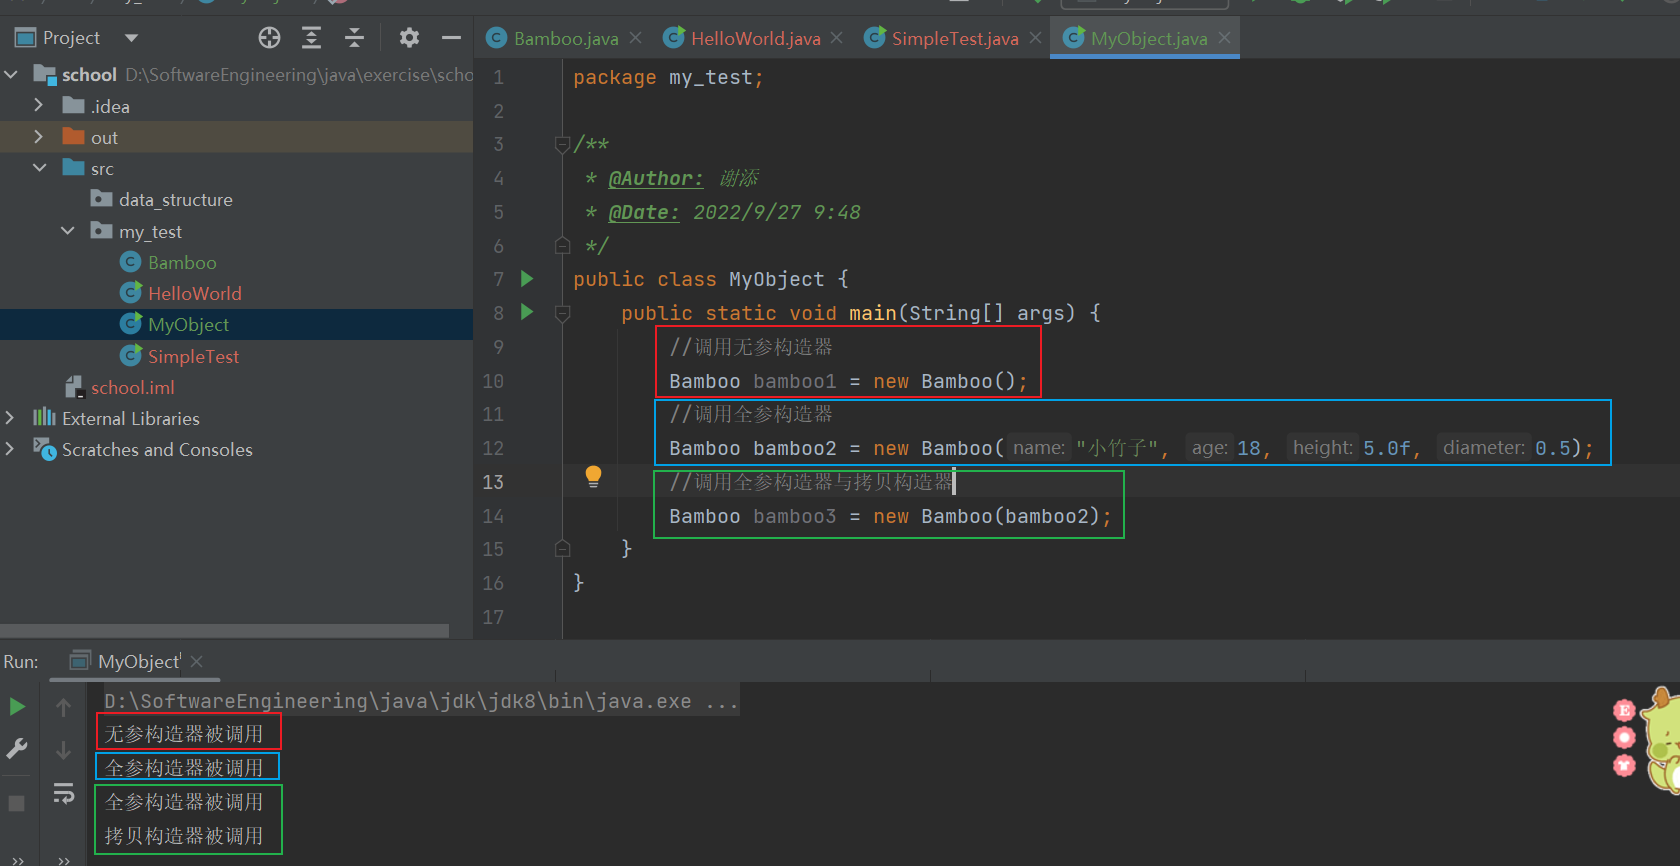Screen dimensions: 1680x866
Task: Click run gutter arrow beside main method
Action: click(527, 312)
